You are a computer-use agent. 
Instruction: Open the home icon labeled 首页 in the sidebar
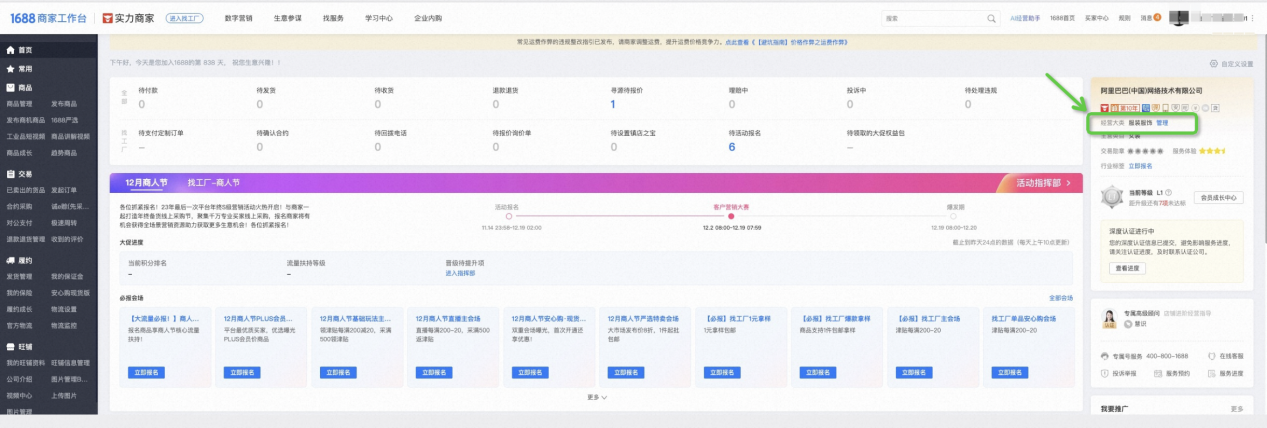click(x=11, y=50)
